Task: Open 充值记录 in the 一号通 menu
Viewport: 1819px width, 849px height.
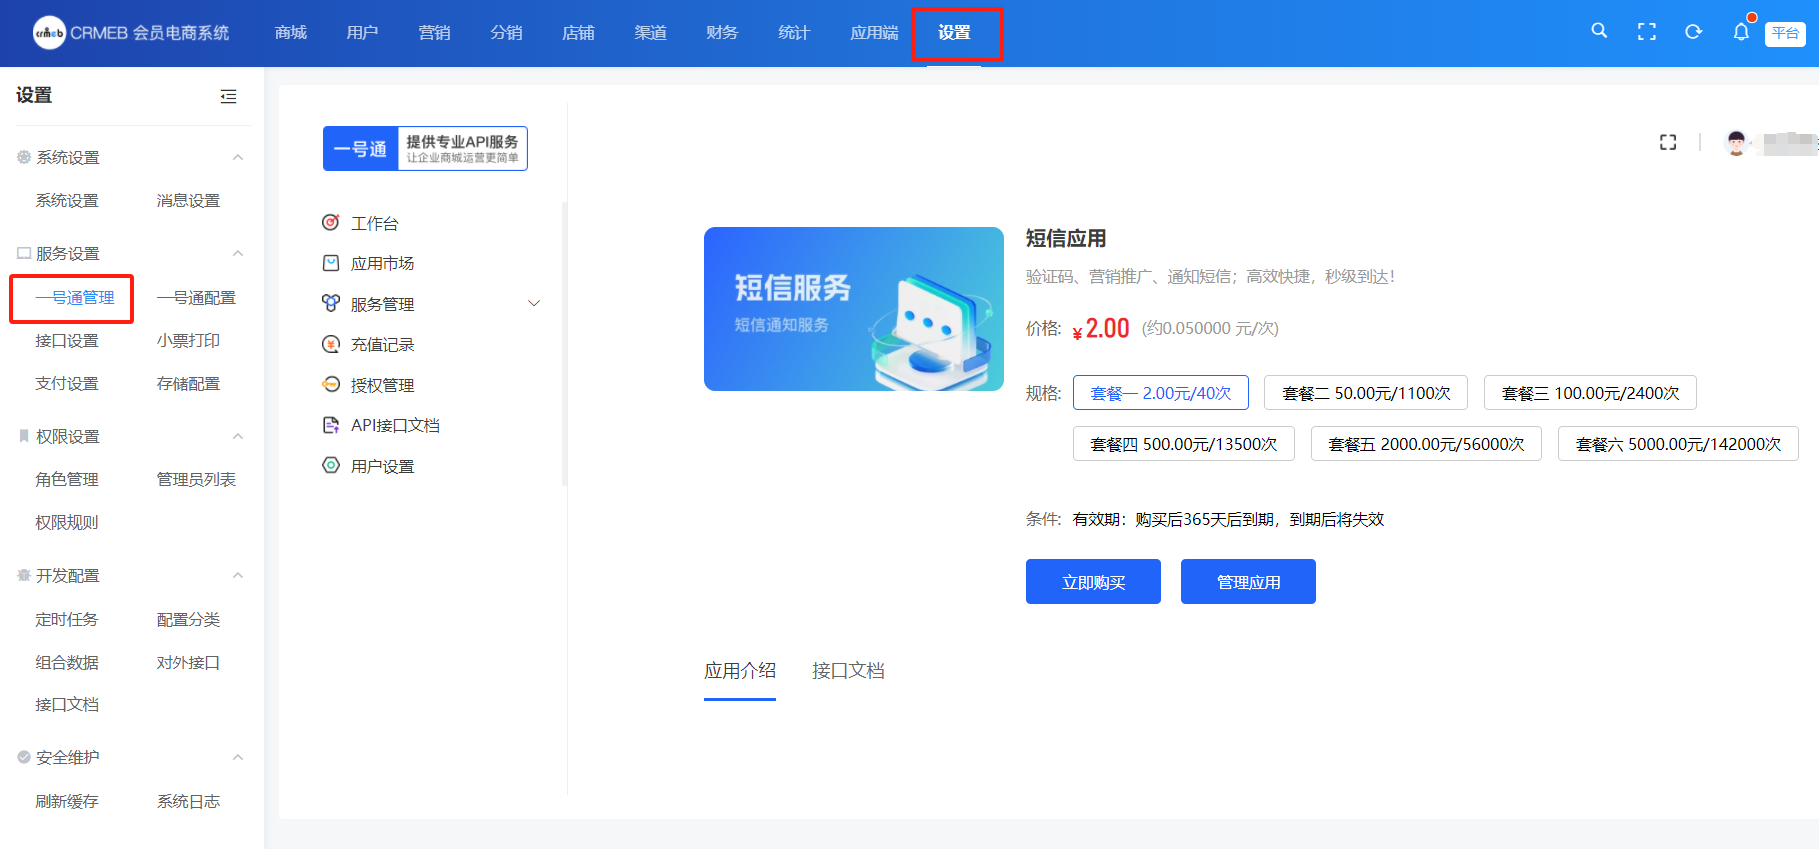Action: point(382,344)
